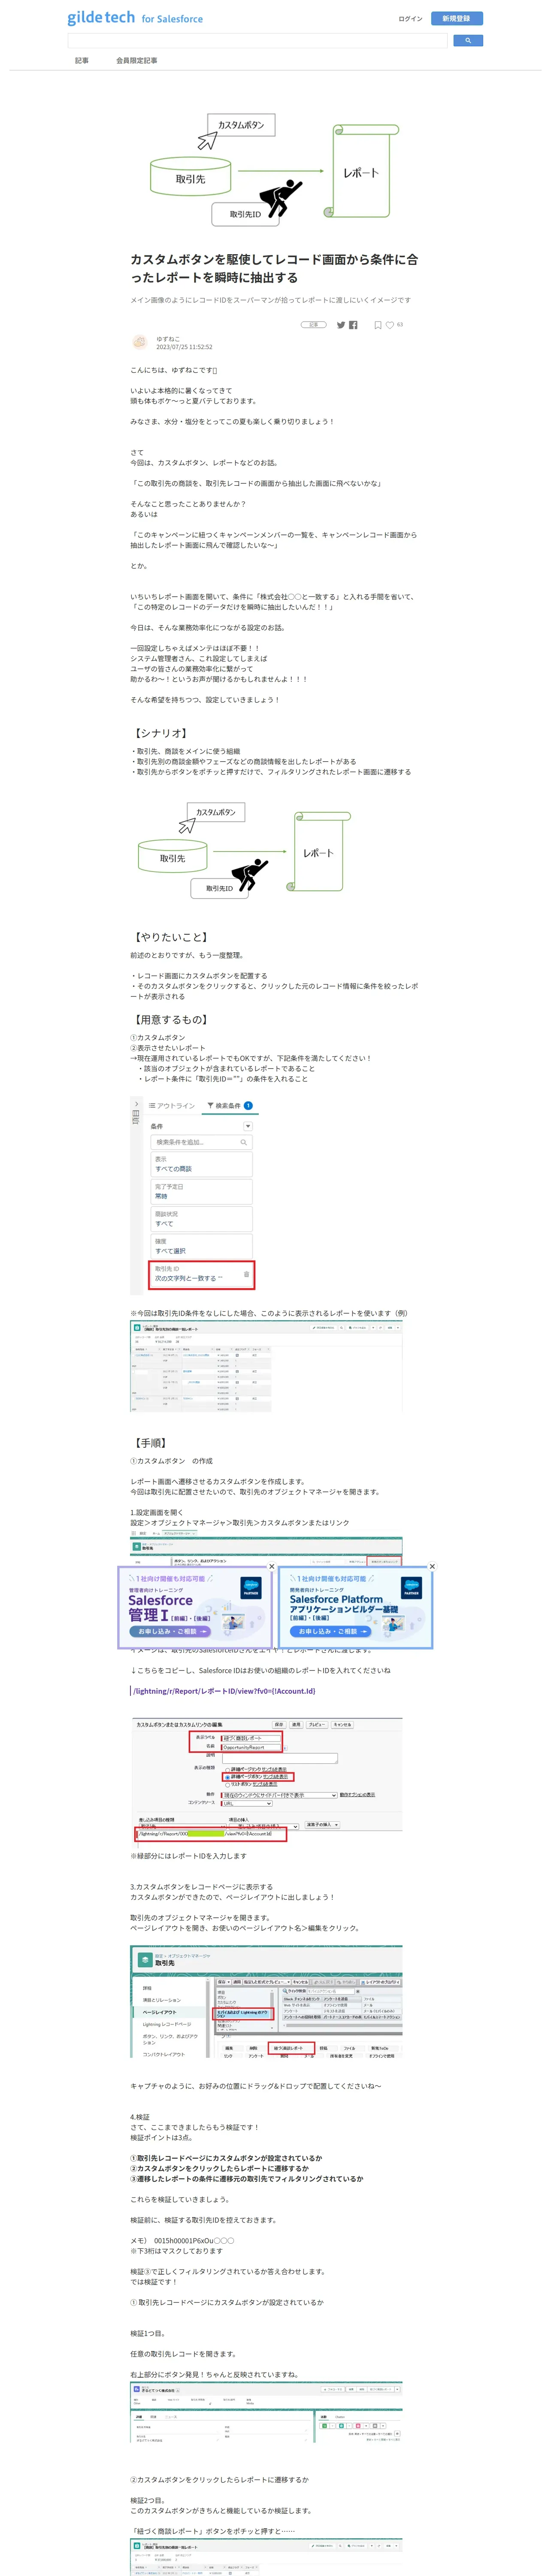This screenshot has height=2576, width=551.
Task: Open author name ゆずねこ
Action: 168,339
